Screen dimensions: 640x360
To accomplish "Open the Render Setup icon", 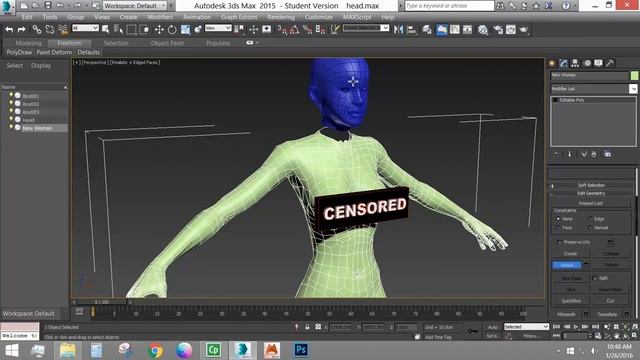I will point(498,29).
